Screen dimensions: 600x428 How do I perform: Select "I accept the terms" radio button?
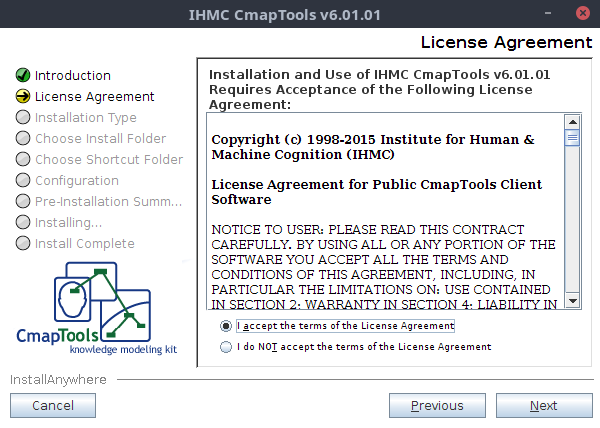click(226, 326)
